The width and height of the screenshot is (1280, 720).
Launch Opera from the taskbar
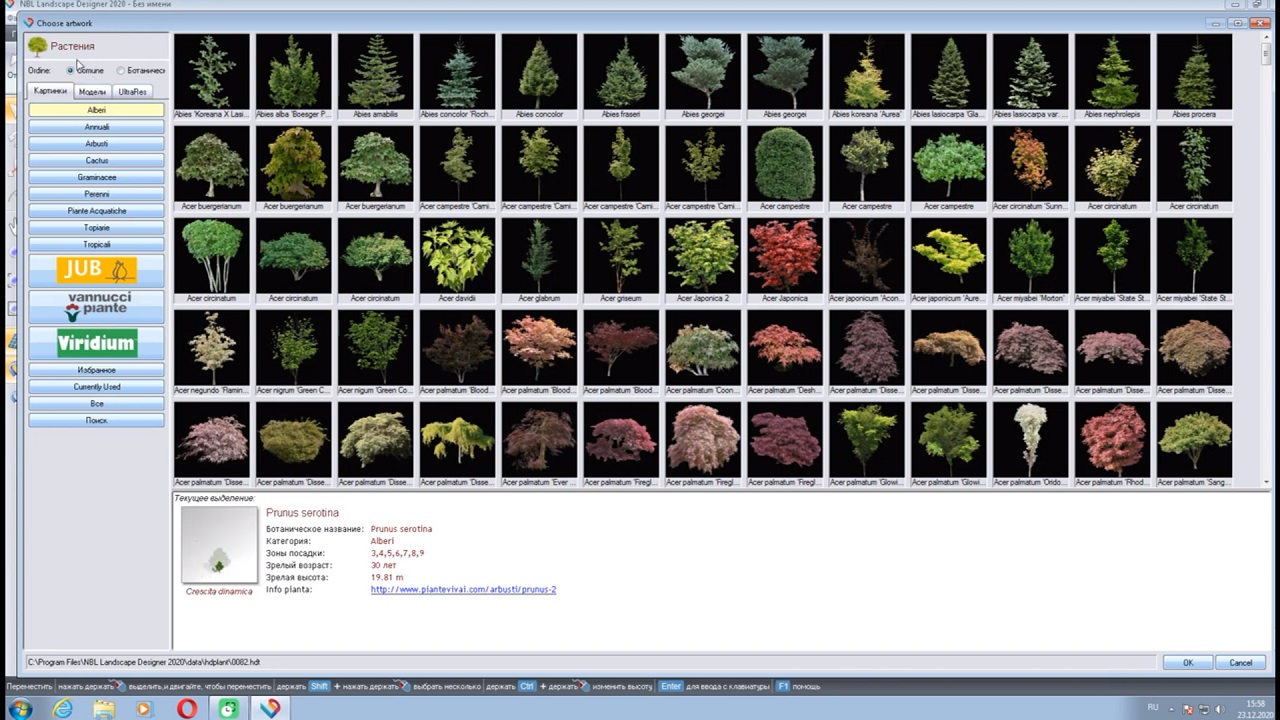pyautogui.click(x=187, y=709)
